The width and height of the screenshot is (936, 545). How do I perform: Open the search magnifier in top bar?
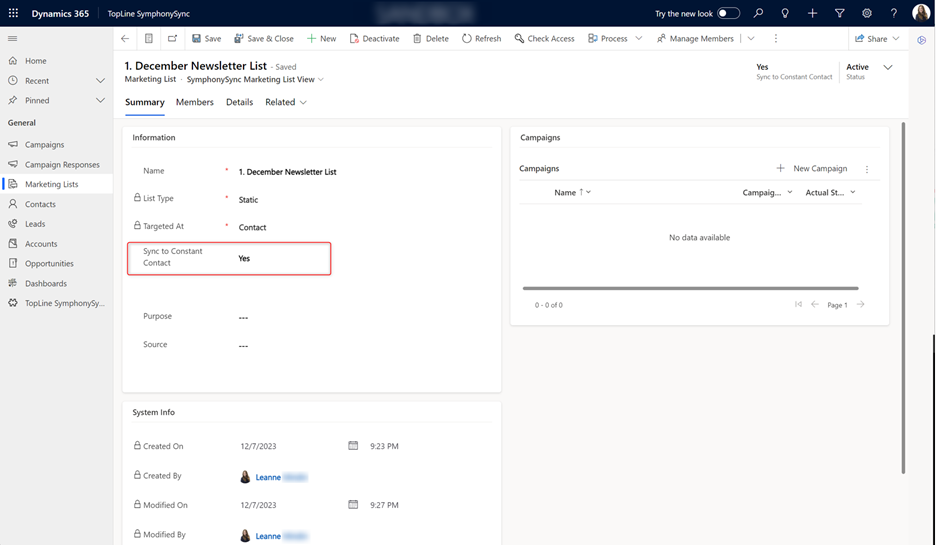758,13
